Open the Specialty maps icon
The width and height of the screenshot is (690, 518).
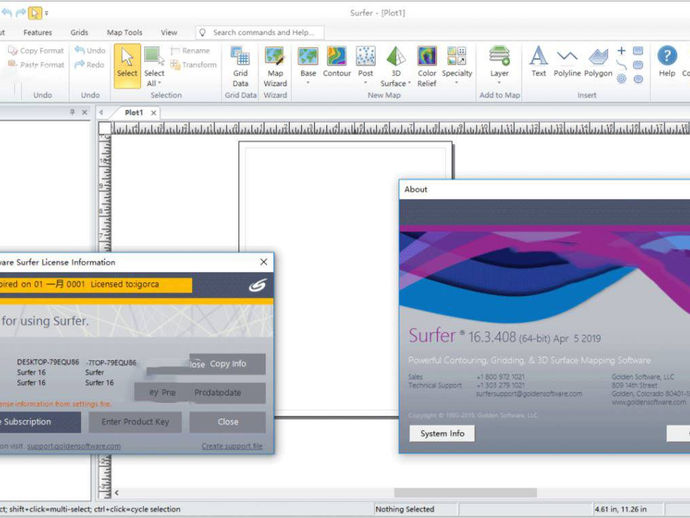click(457, 56)
